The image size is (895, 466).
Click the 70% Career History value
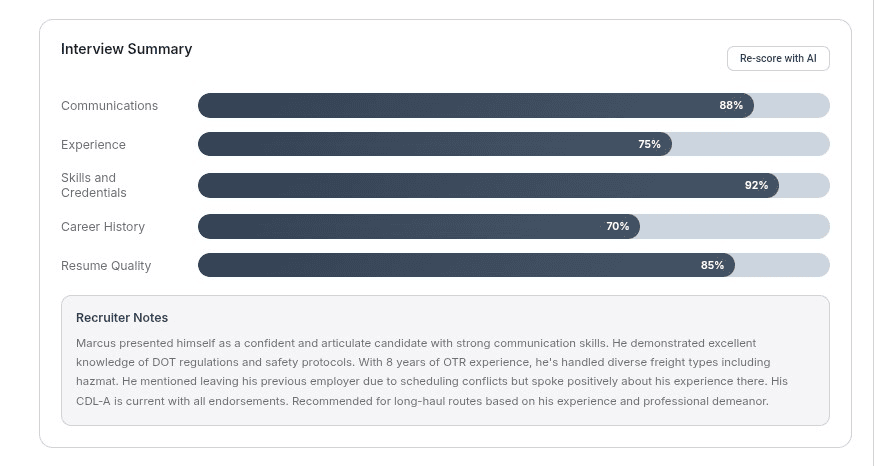pyautogui.click(x=617, y=226)
